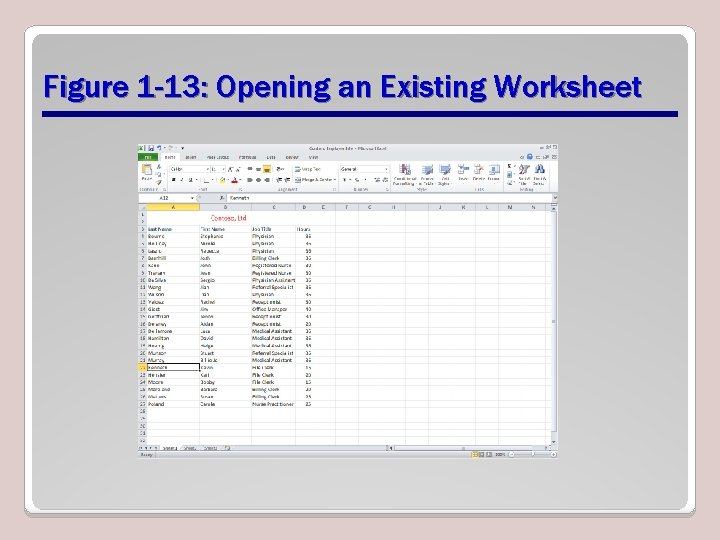720x540 pixels.
Task: Switch to the View ribbon tab
Action: (314, 157)
